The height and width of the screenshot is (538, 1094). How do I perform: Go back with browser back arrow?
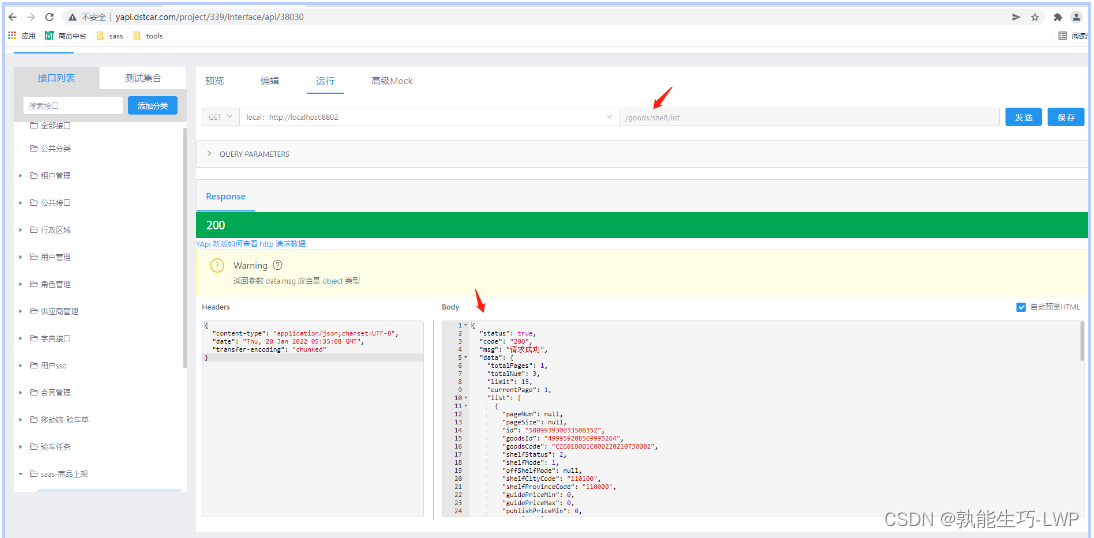tap(13, 17)
